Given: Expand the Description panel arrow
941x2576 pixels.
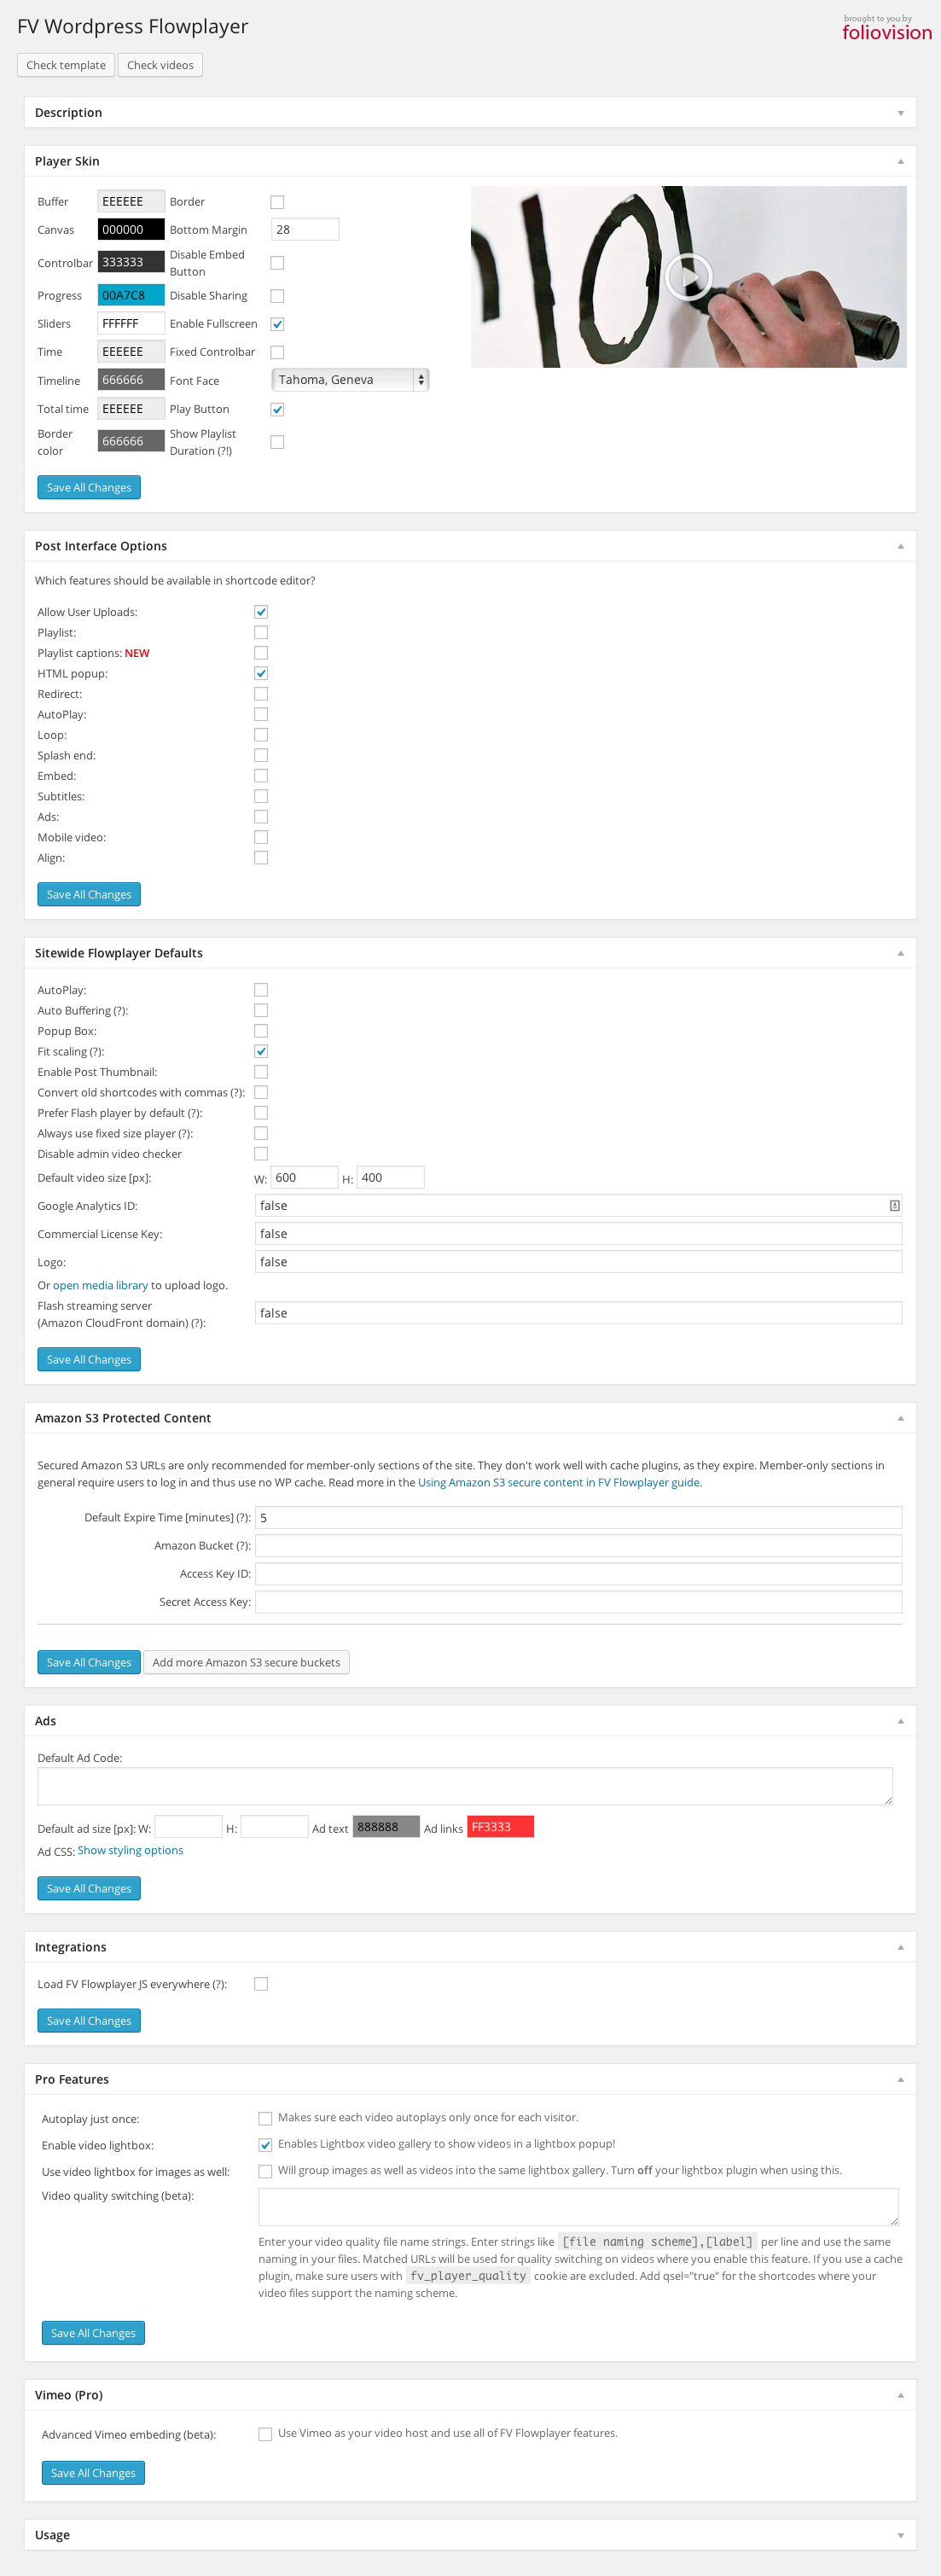Looking at the screenshot, I should (900, 113).
